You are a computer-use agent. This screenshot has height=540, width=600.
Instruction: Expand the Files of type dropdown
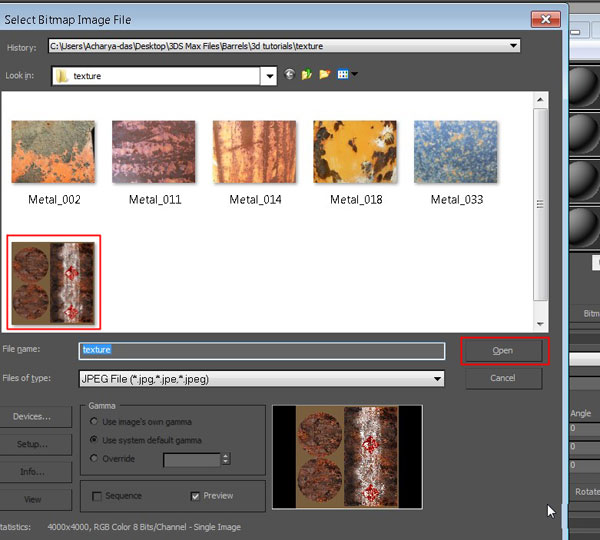coord(438,379)
